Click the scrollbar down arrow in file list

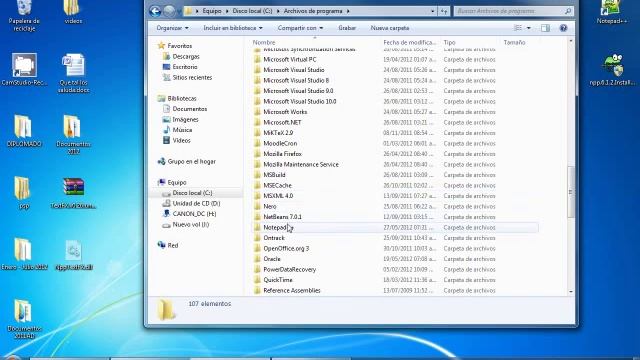coord(571,291)
